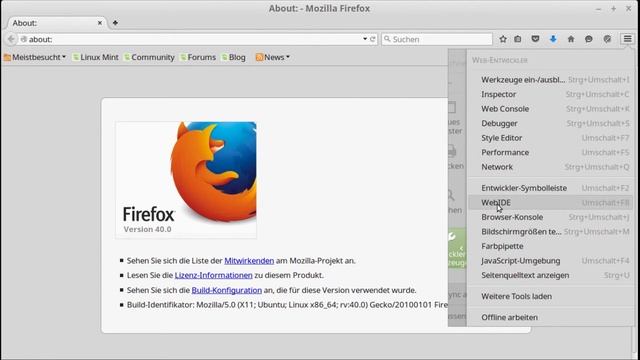Click the site identity icon in URL bar
The height and width of the screenshot is (360, 640).
click(24, 39)
